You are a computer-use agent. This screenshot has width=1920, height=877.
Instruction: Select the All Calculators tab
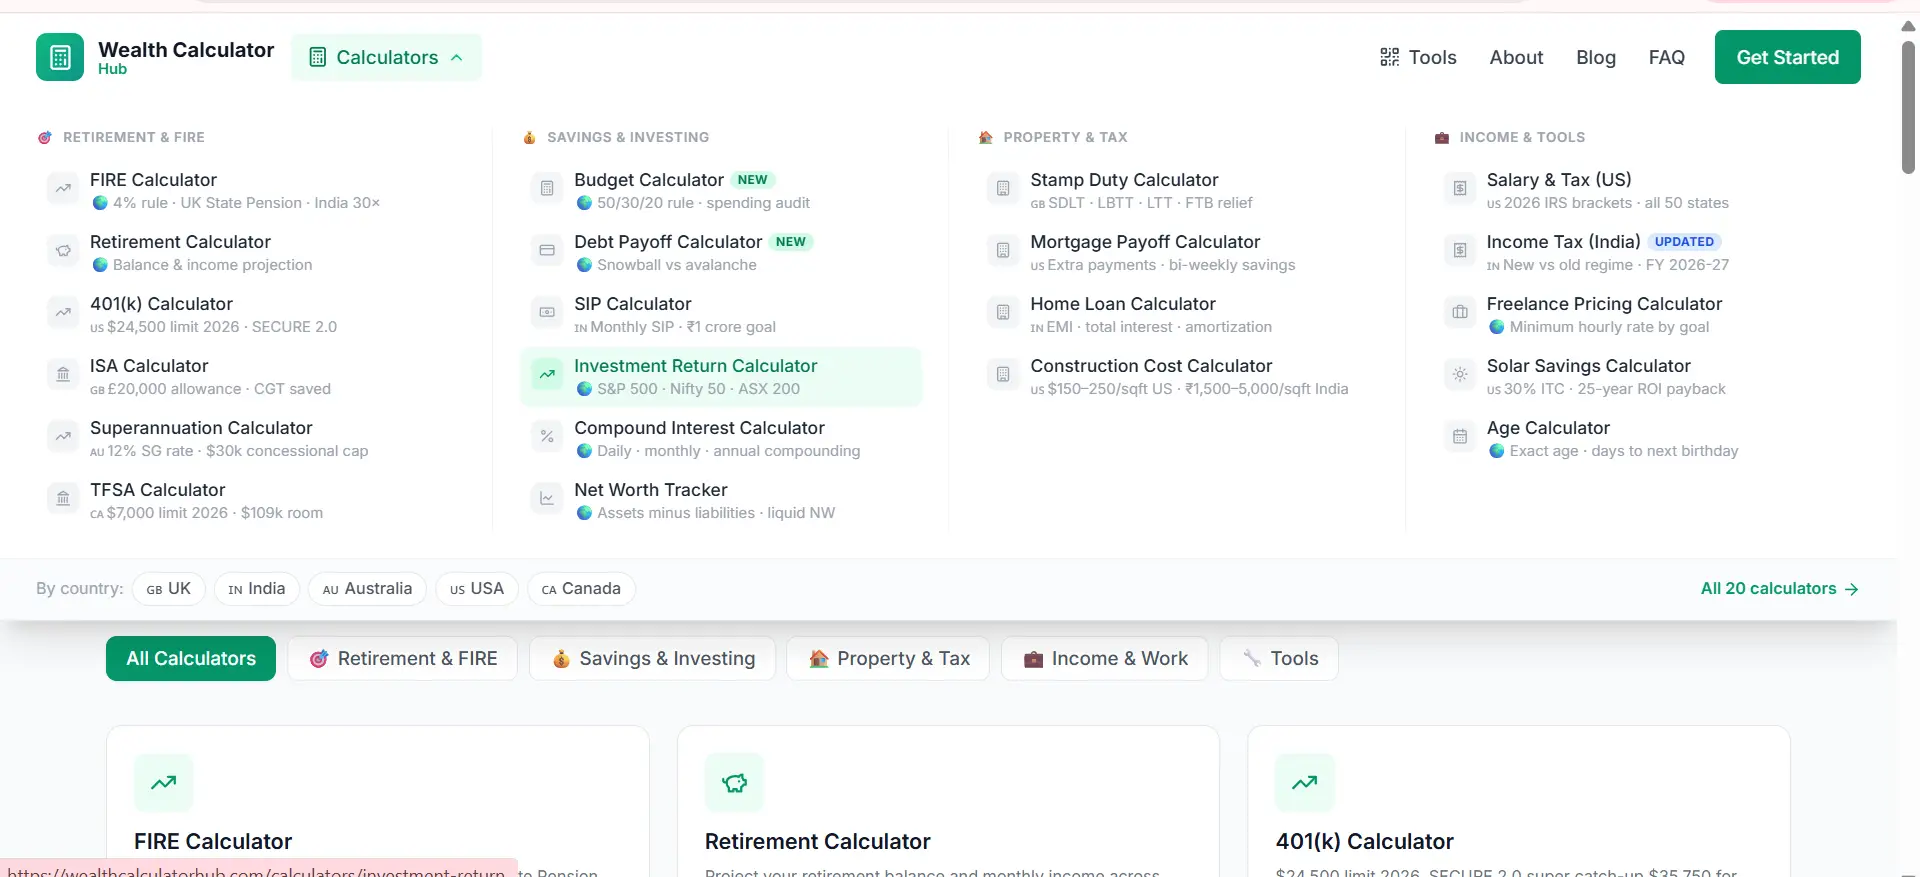[191, 659]
